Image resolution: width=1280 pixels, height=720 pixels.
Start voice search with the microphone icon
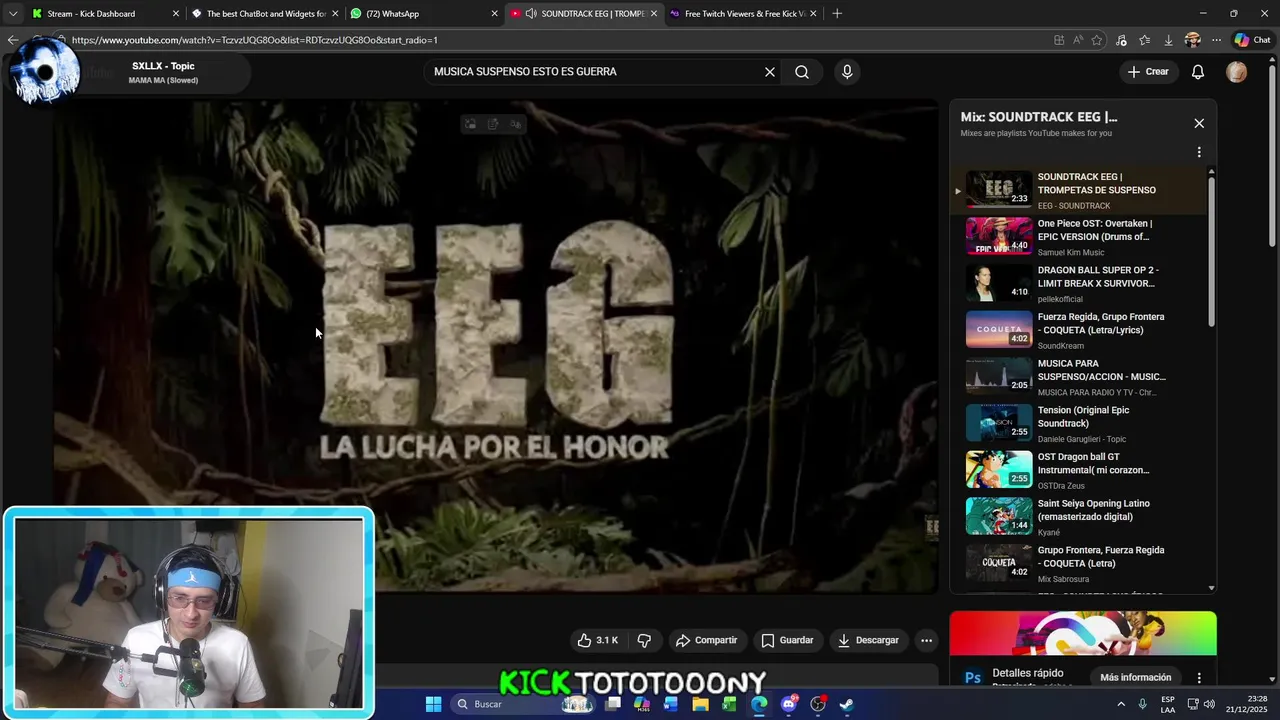tap(847, 72)
